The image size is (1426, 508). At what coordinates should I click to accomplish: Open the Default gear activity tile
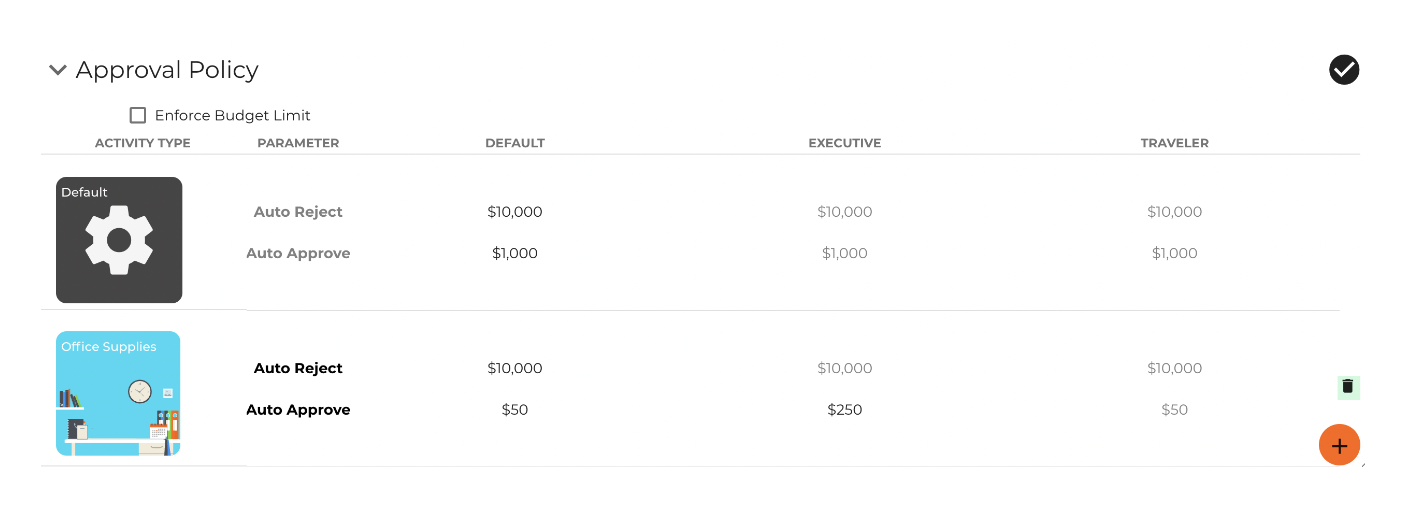click(119, 240)
